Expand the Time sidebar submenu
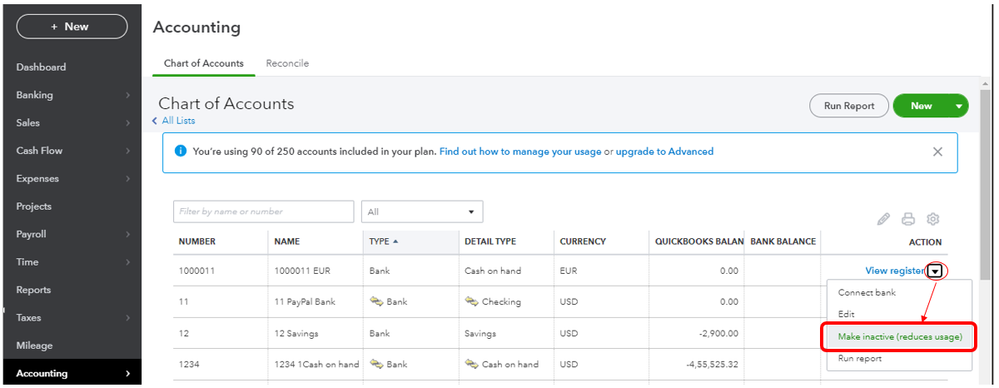This screenshot has height=388, width=999. (128, 262)
